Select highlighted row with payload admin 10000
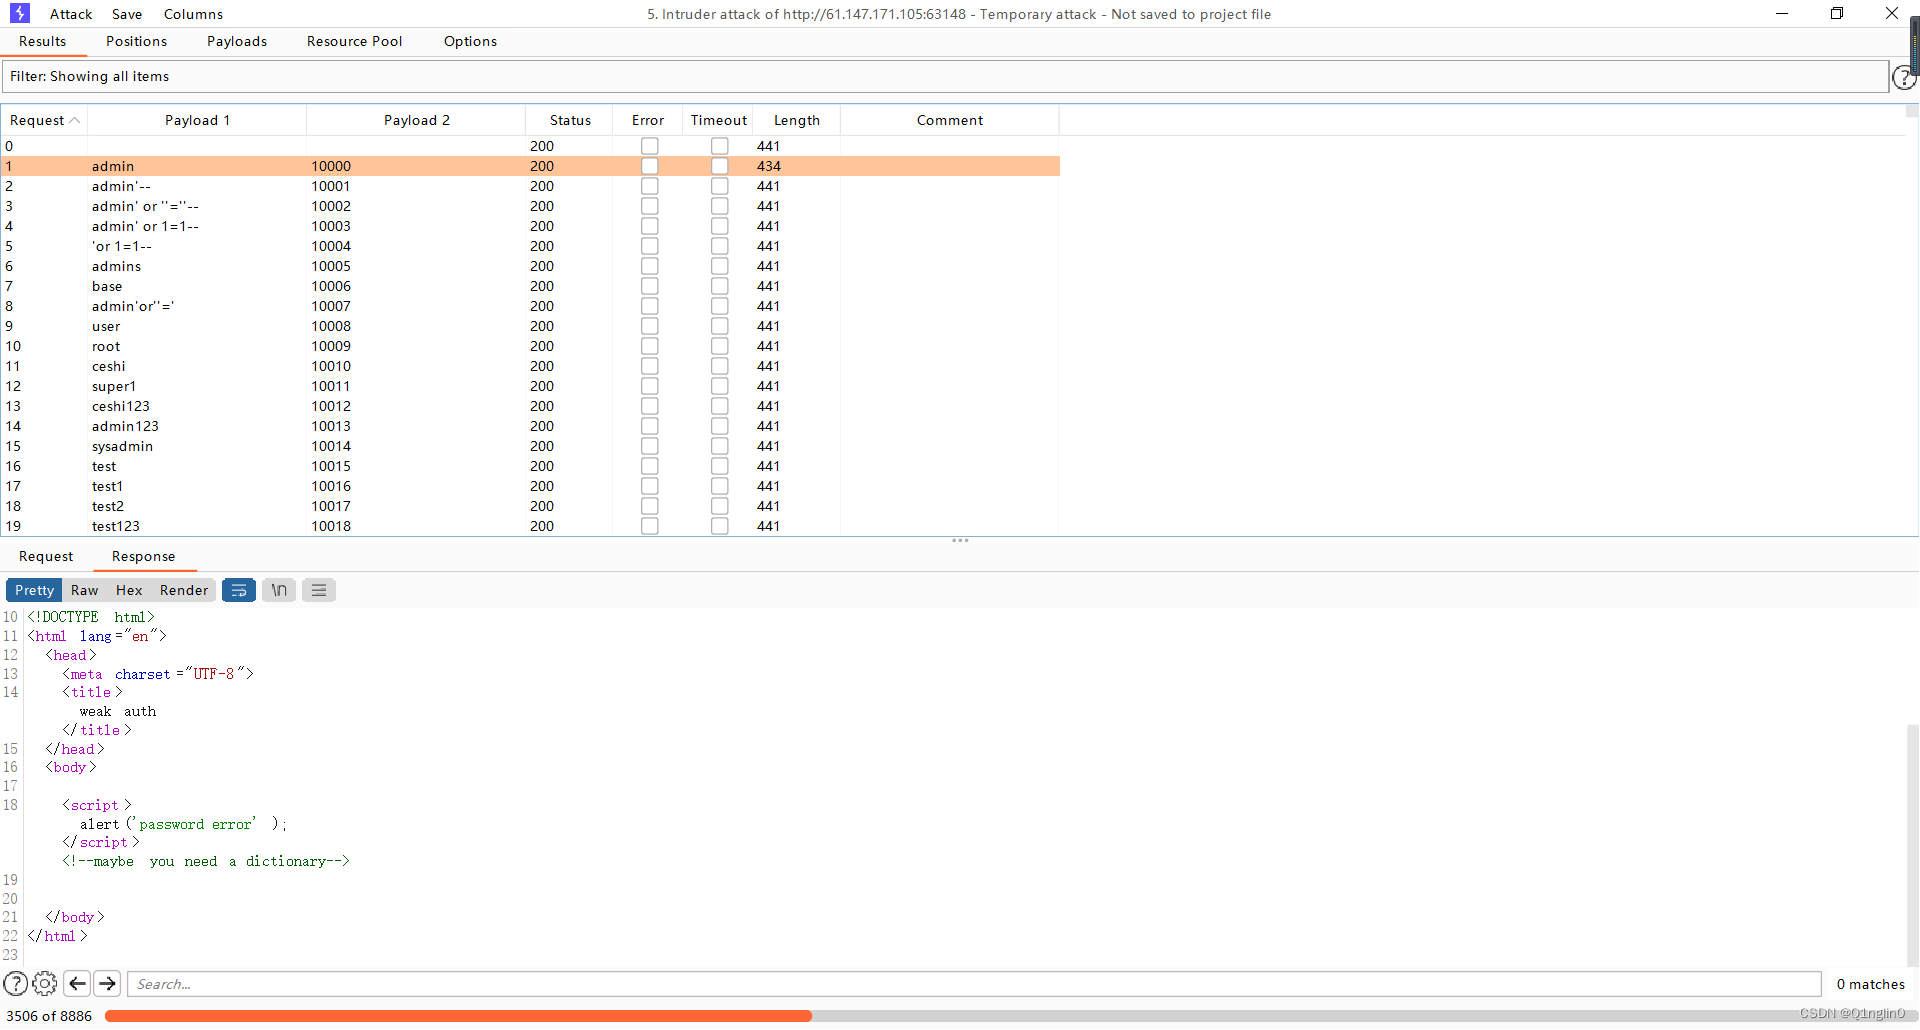This screenshot has width=1920, height=1030. 530,166
